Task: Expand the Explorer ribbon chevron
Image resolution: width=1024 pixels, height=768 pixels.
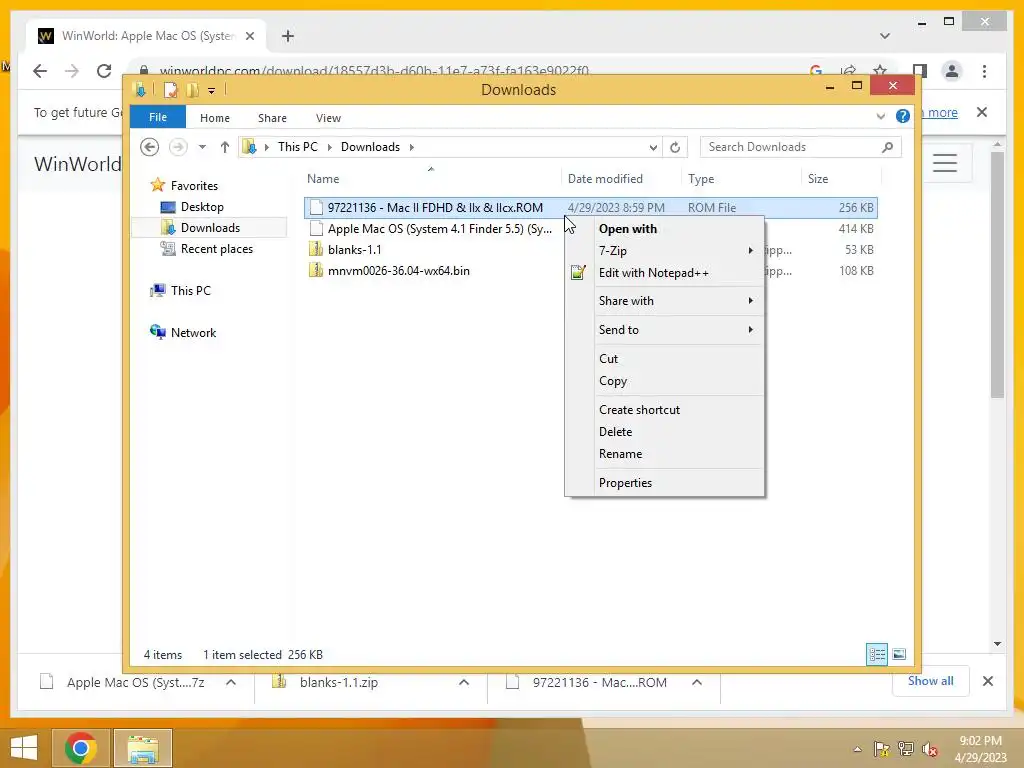Action: [x=880, y=117]
